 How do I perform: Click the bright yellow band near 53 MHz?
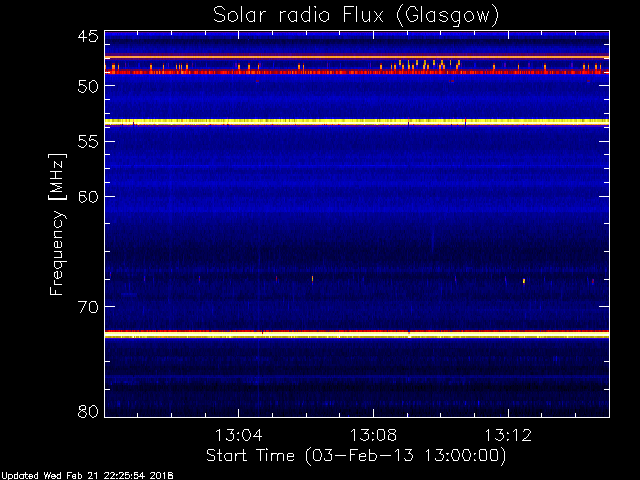tap(357, 122)
